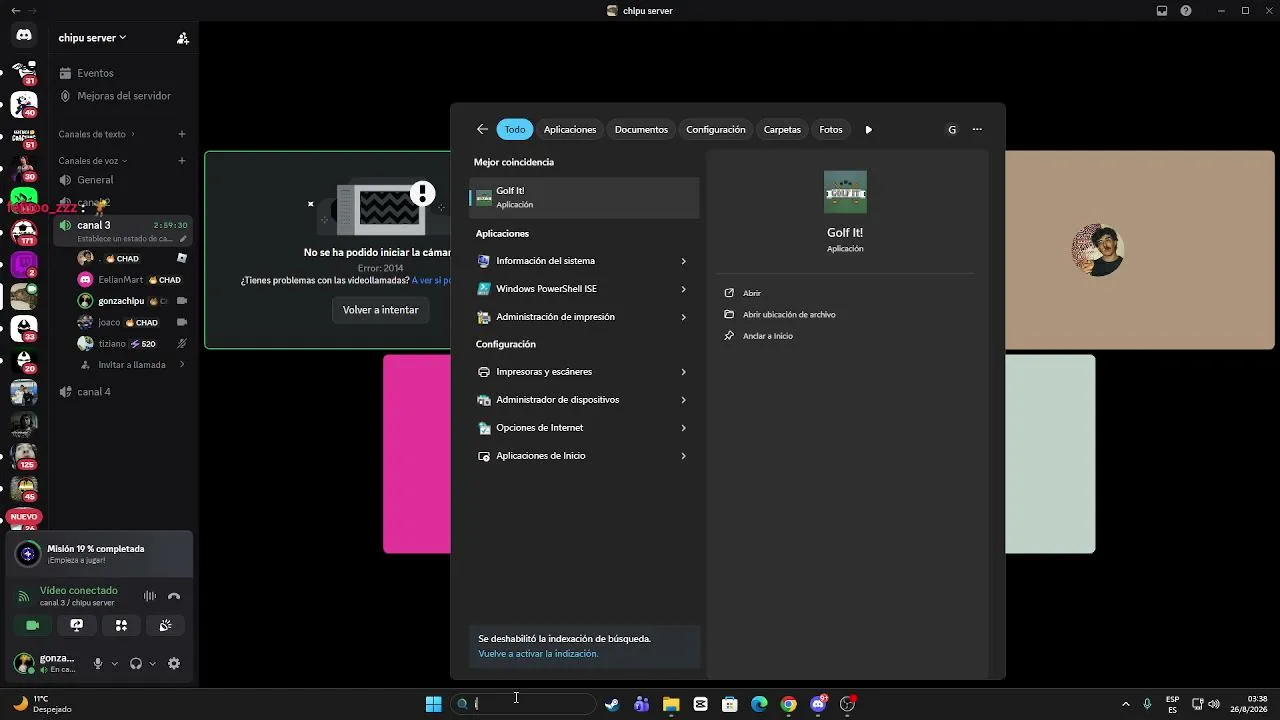Show more search filters arrow

(868, 129)
